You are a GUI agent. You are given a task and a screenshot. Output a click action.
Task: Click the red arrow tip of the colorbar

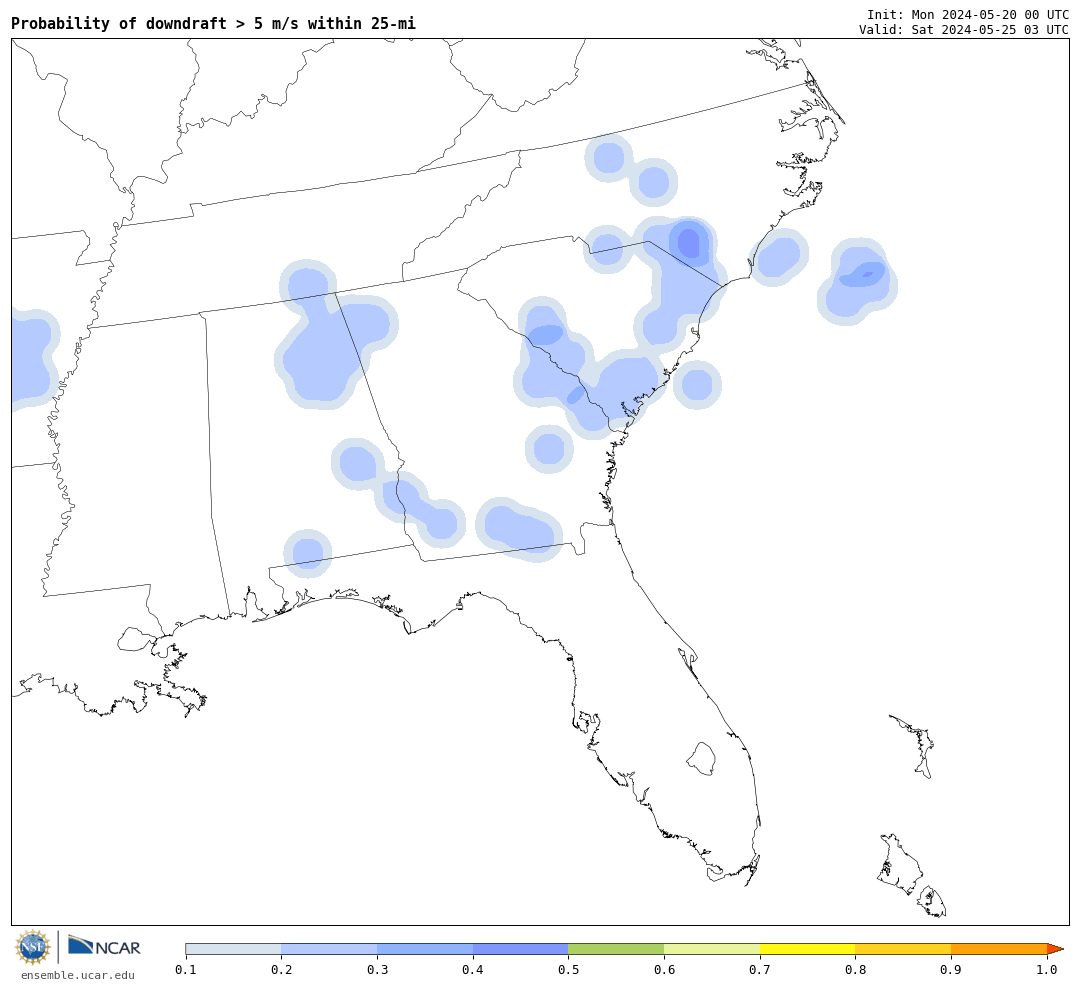(x=1055, y=949)
